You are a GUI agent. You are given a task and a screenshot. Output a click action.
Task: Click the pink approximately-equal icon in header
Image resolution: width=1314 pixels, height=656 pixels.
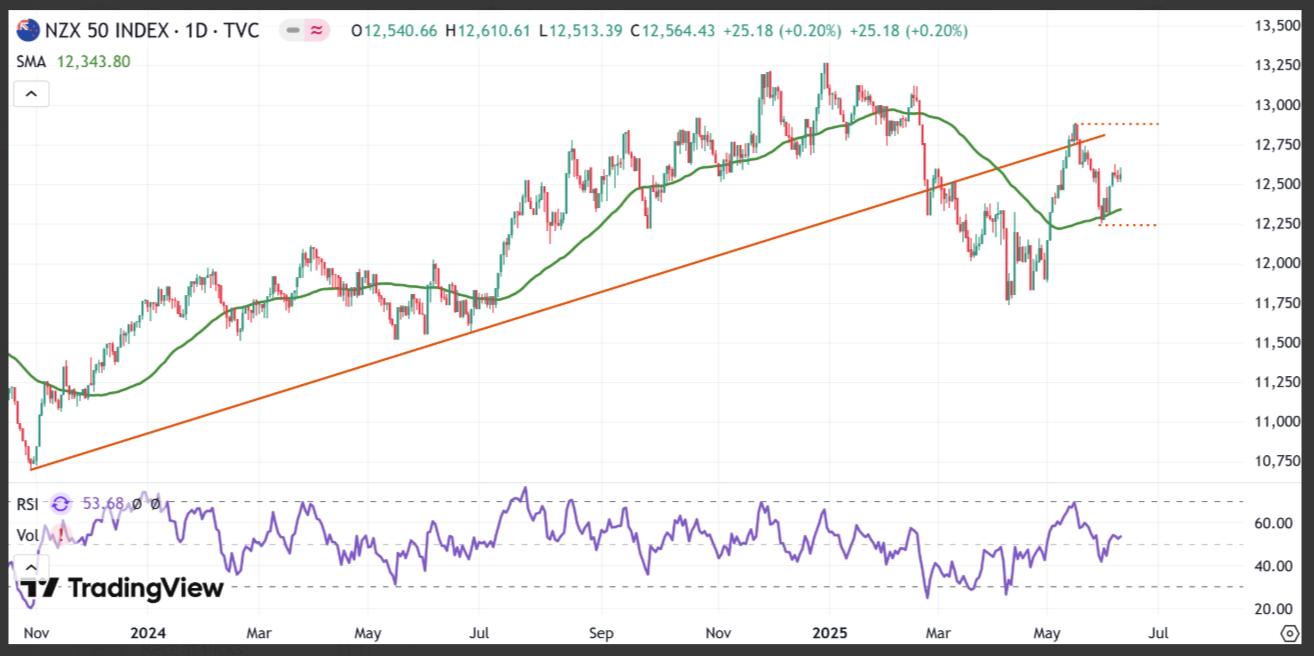(x=316, y=30)
